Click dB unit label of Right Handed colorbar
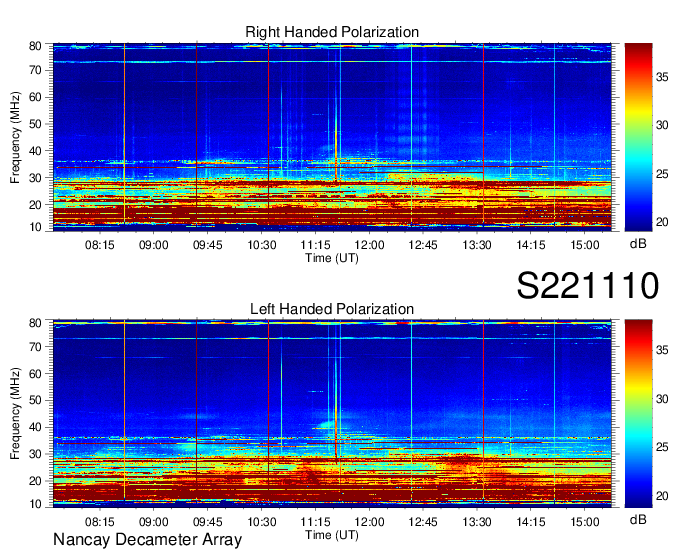Viewport: 680px width, 552px height. pyautogui.click(x=638, y=244)
